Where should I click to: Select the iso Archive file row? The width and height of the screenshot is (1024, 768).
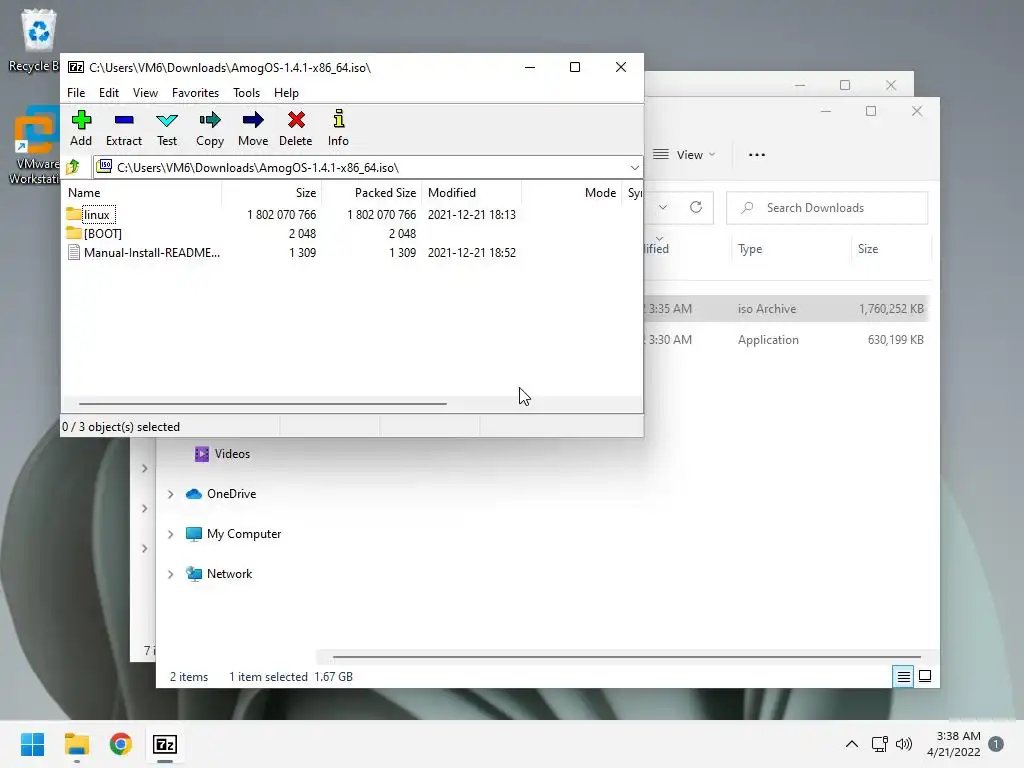[786, 309]
